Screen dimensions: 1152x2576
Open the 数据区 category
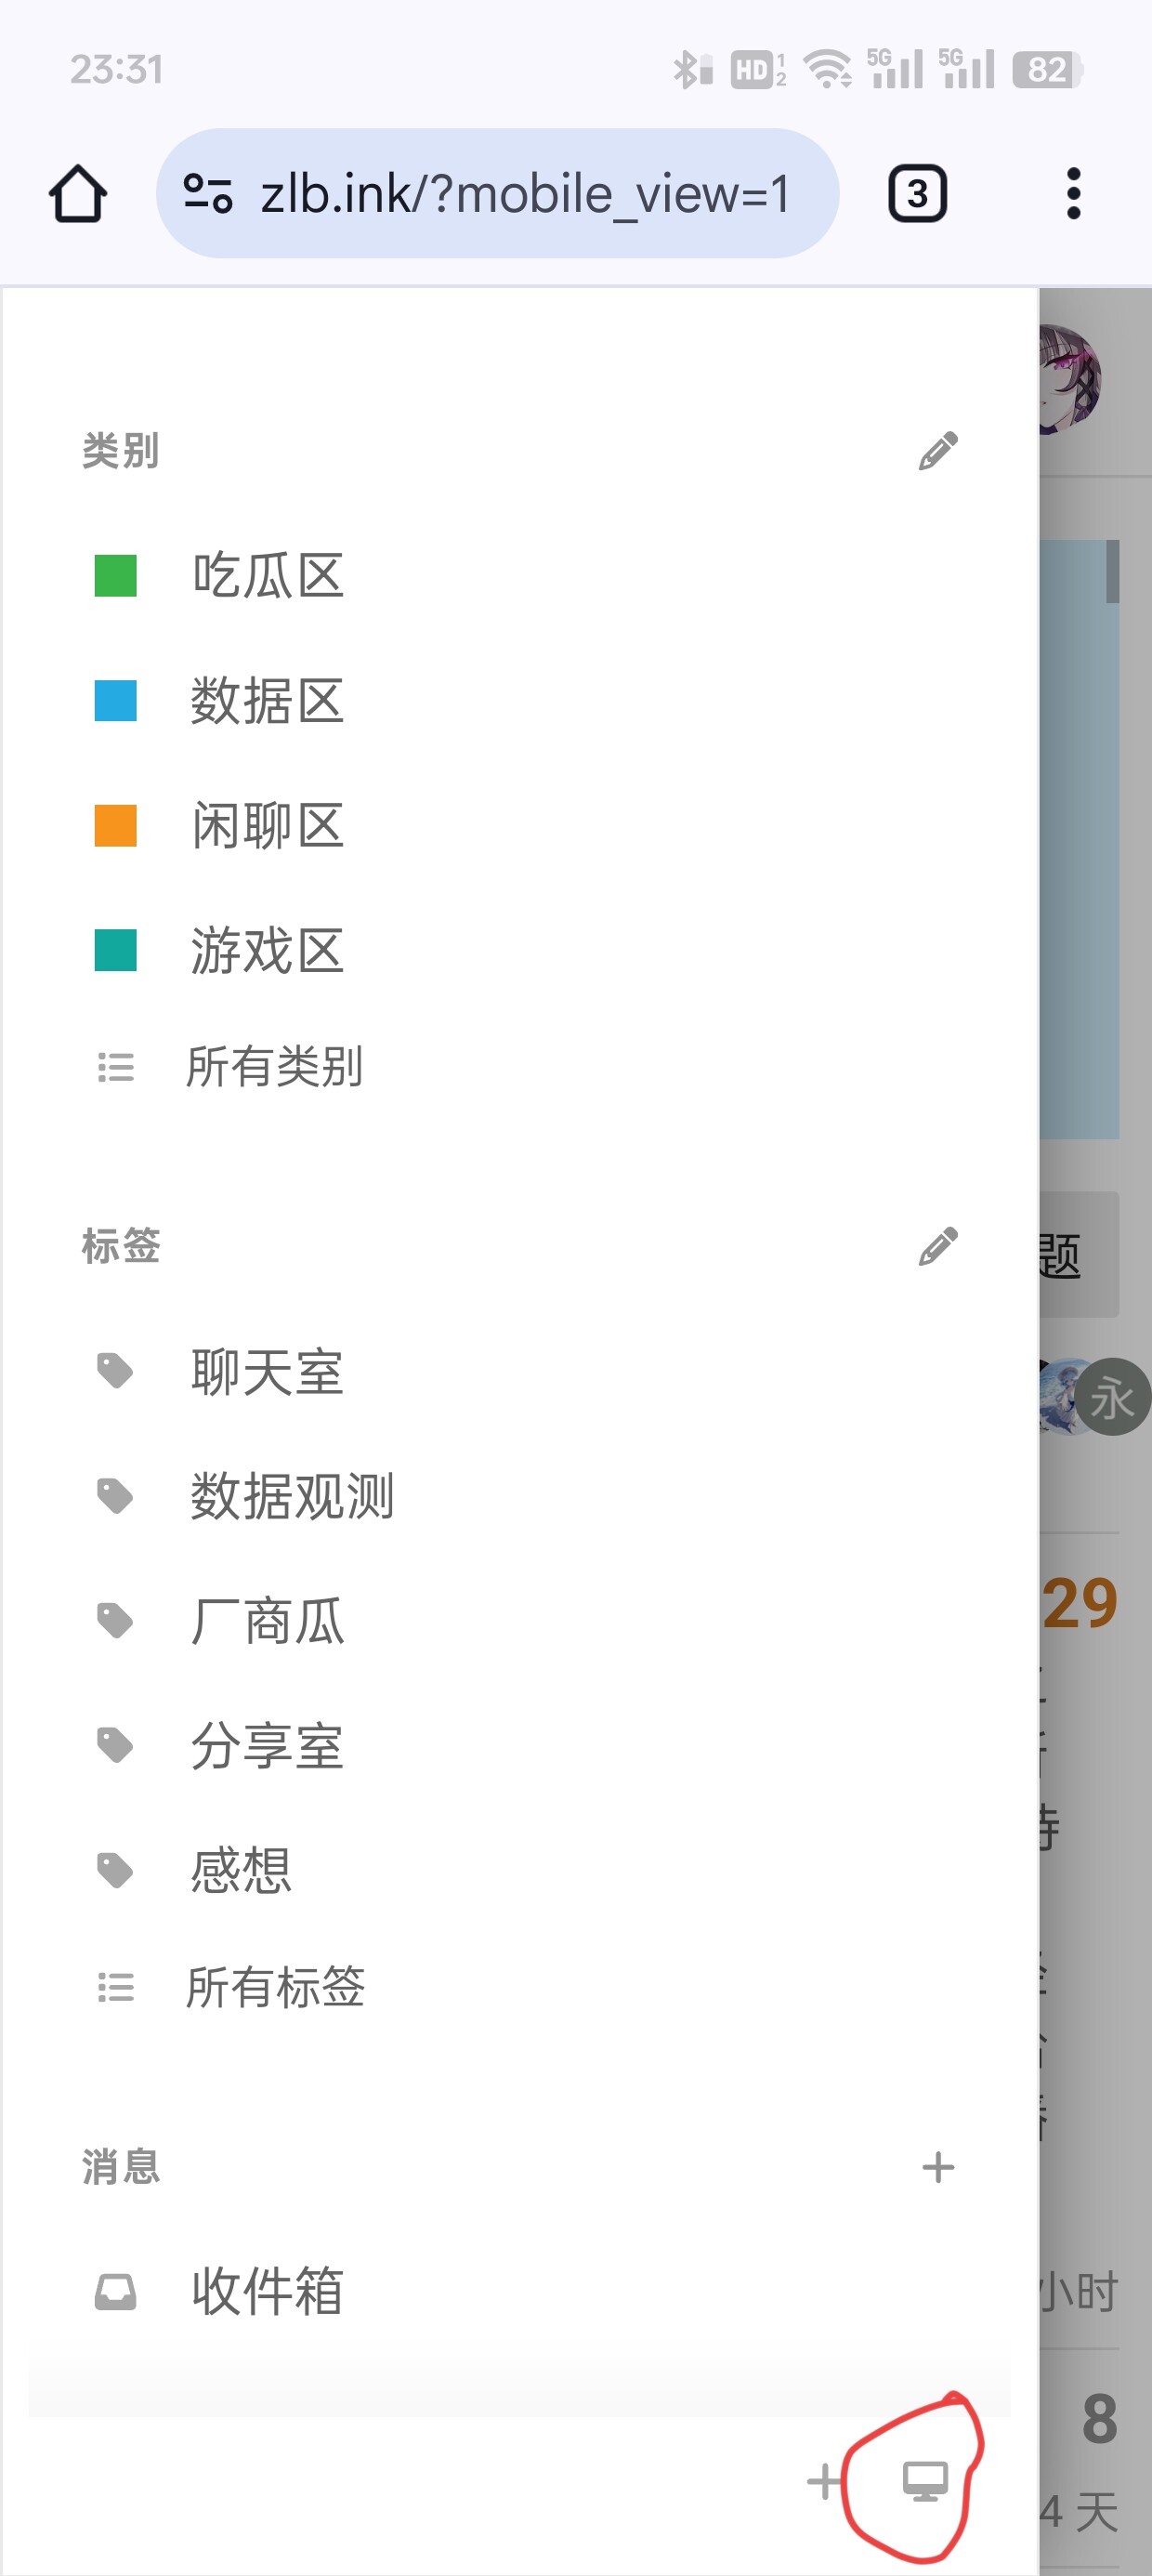click(x=267, y=701)
